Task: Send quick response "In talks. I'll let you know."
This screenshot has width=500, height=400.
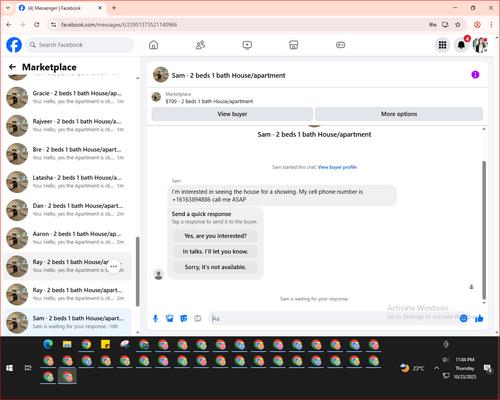Action: click(215, 251)
